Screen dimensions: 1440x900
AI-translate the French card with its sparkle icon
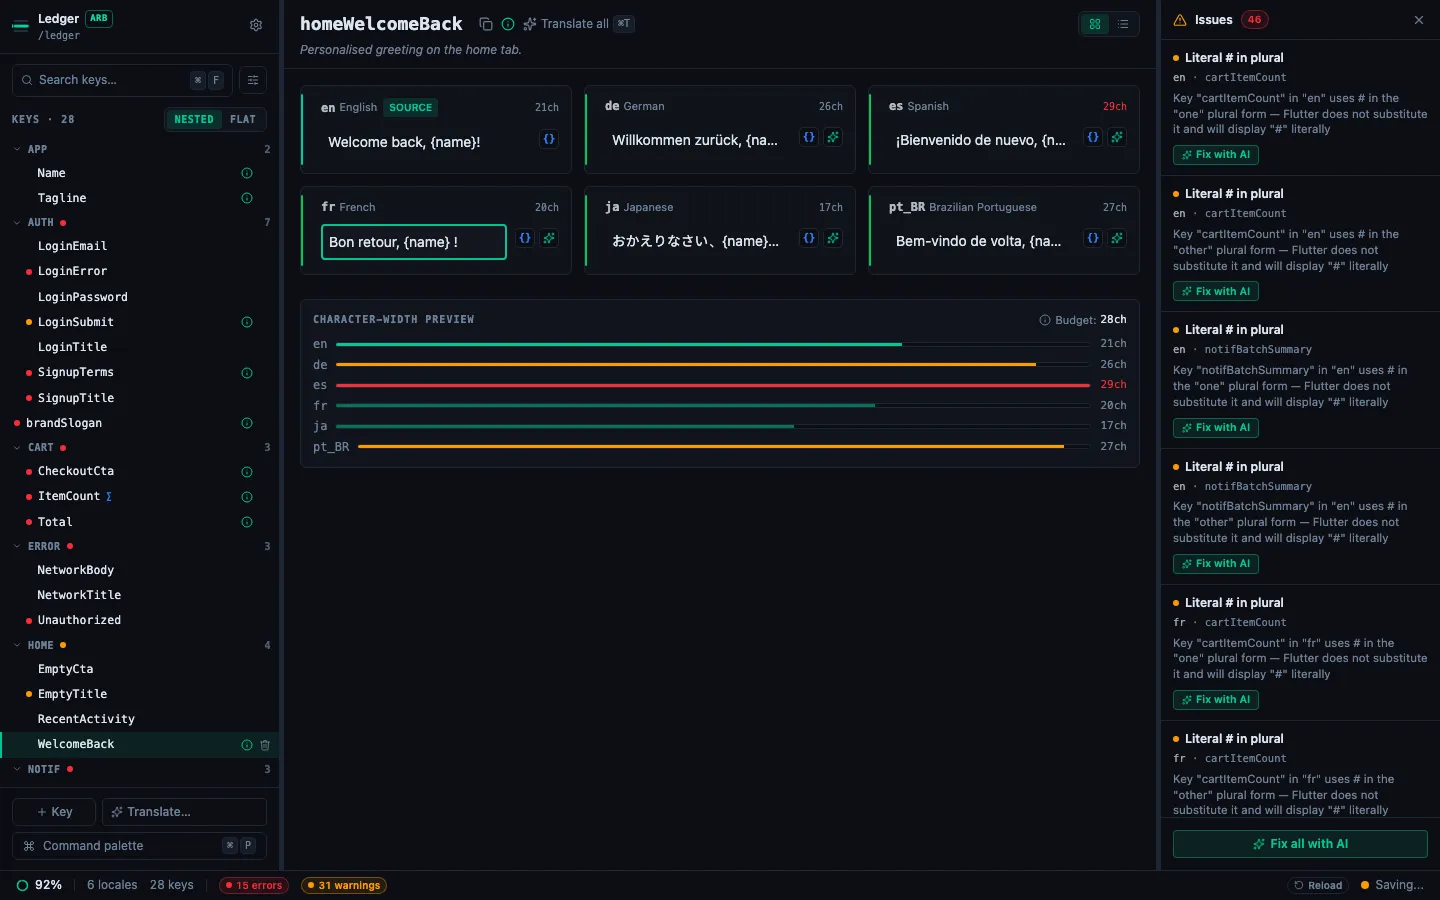549,238
